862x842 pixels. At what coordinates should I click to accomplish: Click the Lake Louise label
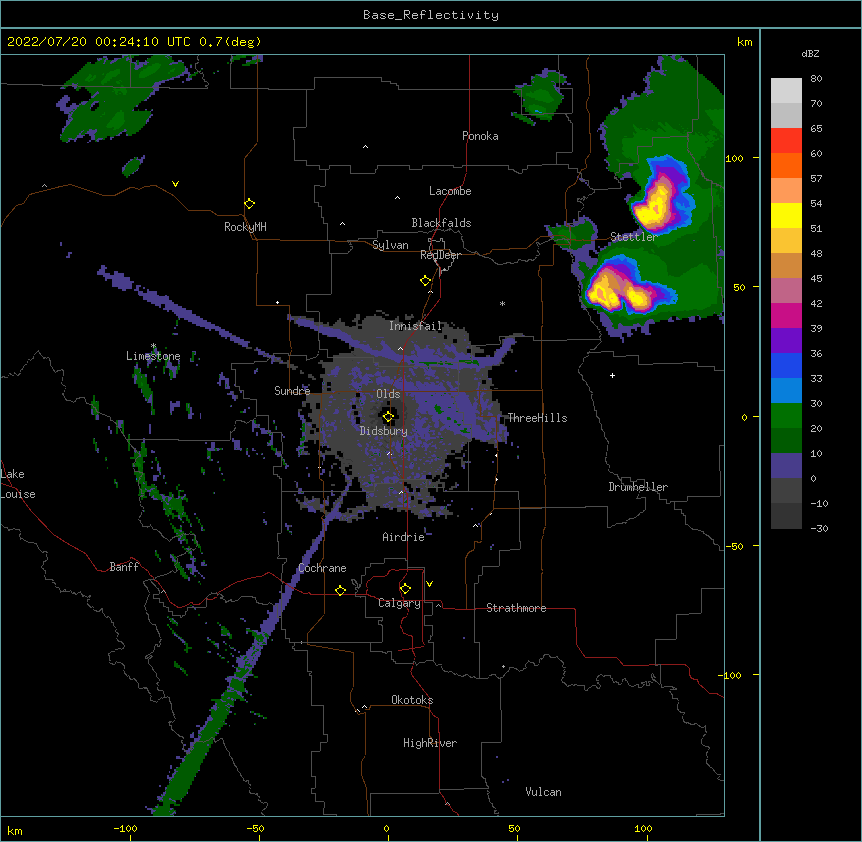click(x=18, y=484)
